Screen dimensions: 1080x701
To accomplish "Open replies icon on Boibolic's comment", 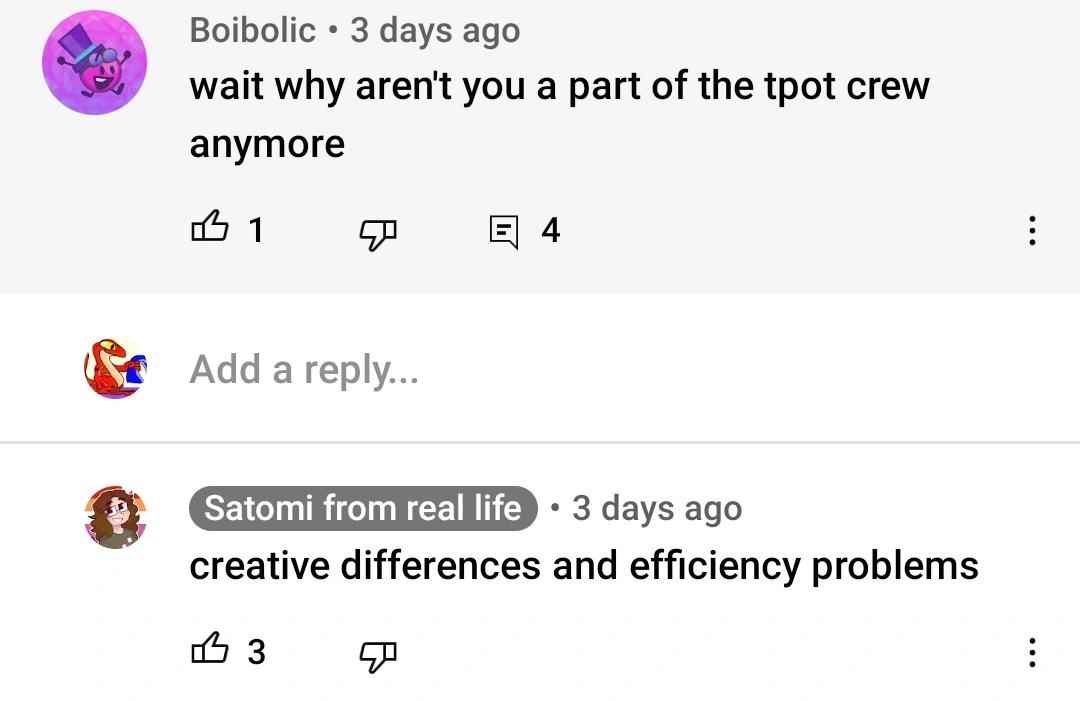I will 503,232.
